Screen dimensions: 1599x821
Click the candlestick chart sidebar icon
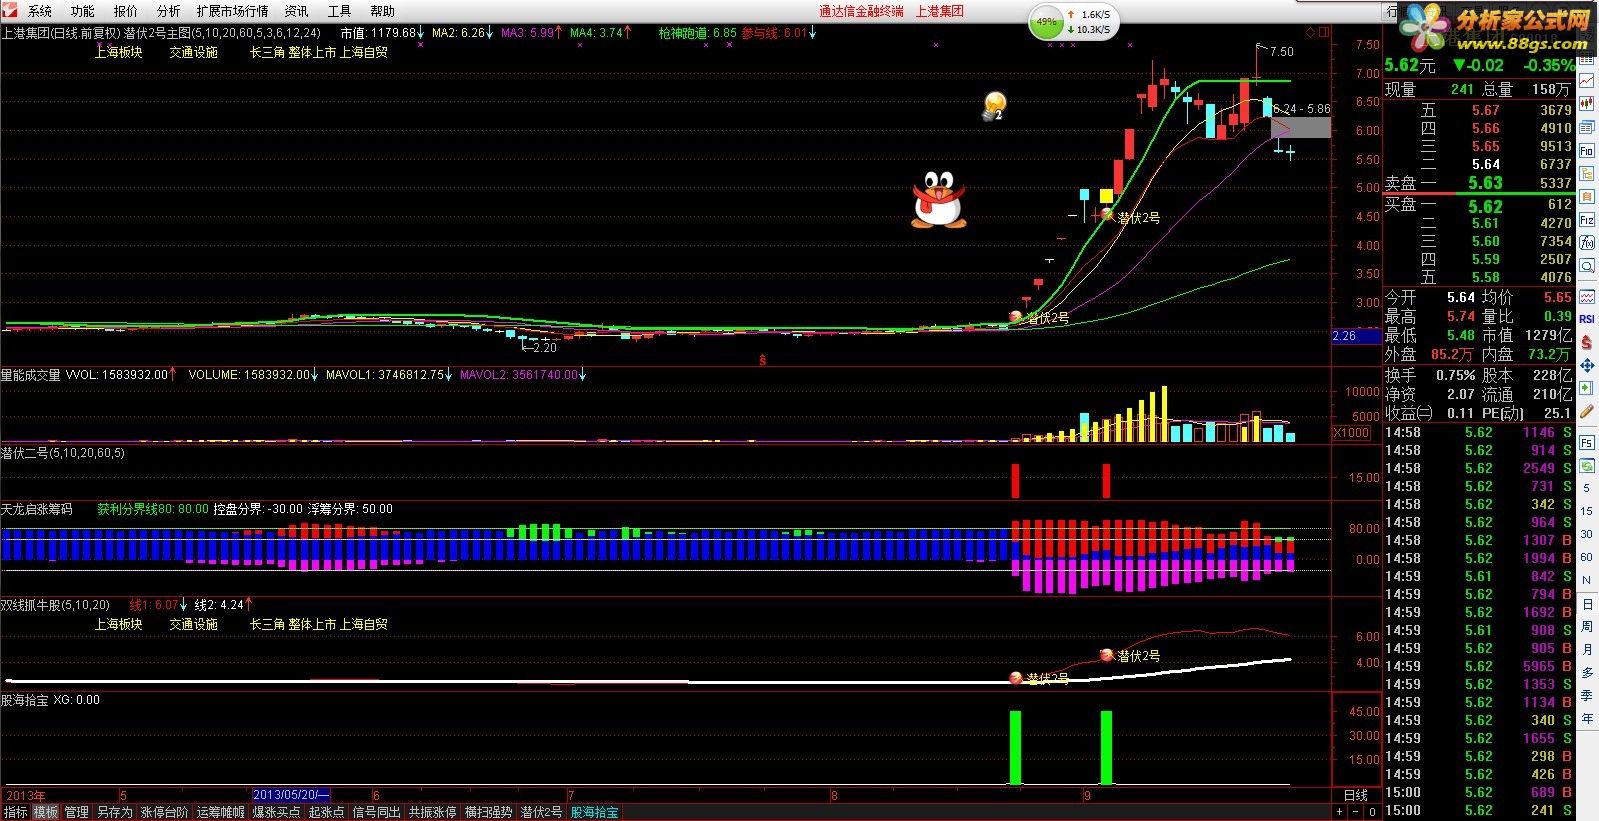tap(1587, 102)
